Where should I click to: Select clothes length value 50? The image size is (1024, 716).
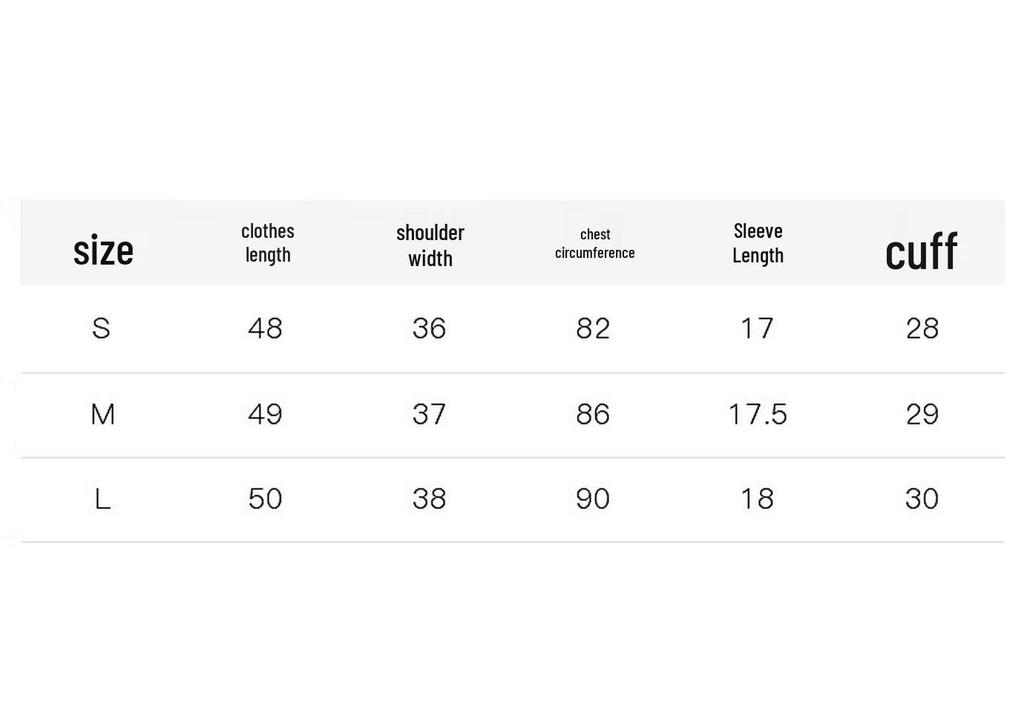[x=265, y=499]
